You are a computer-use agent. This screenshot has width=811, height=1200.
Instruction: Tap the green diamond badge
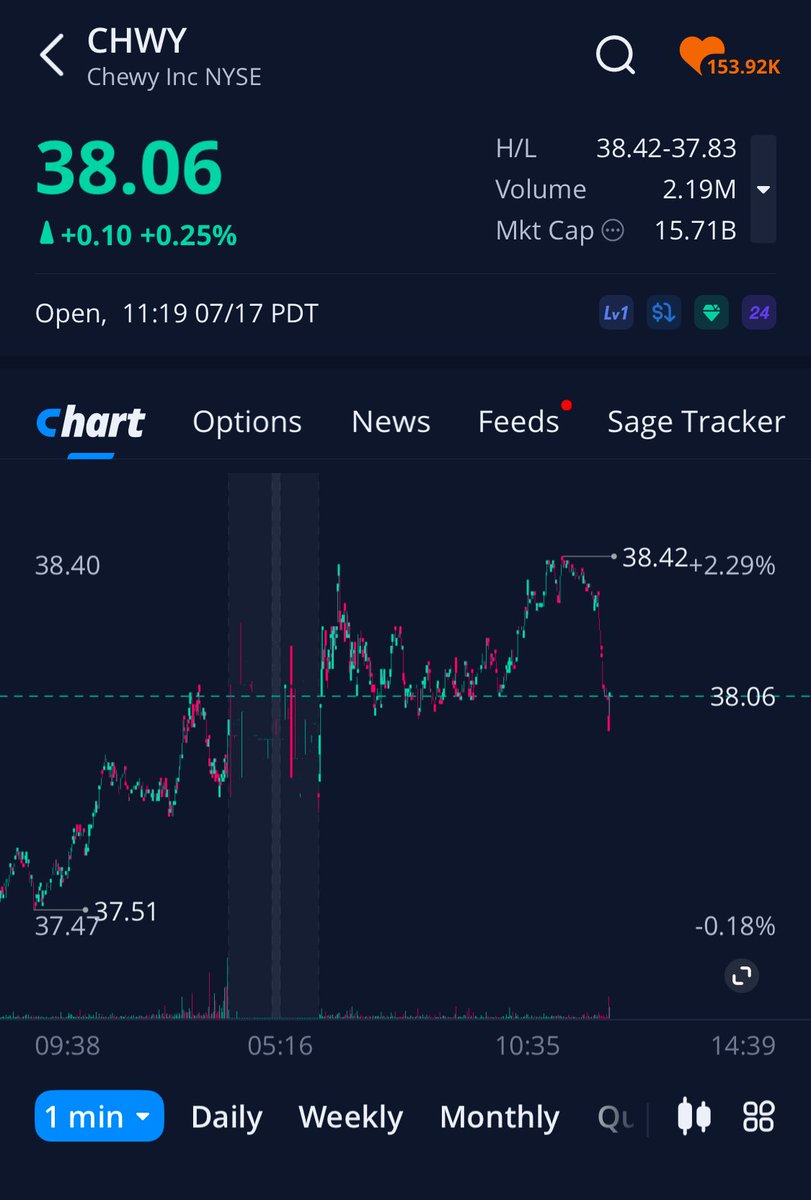tap(711, 313)
